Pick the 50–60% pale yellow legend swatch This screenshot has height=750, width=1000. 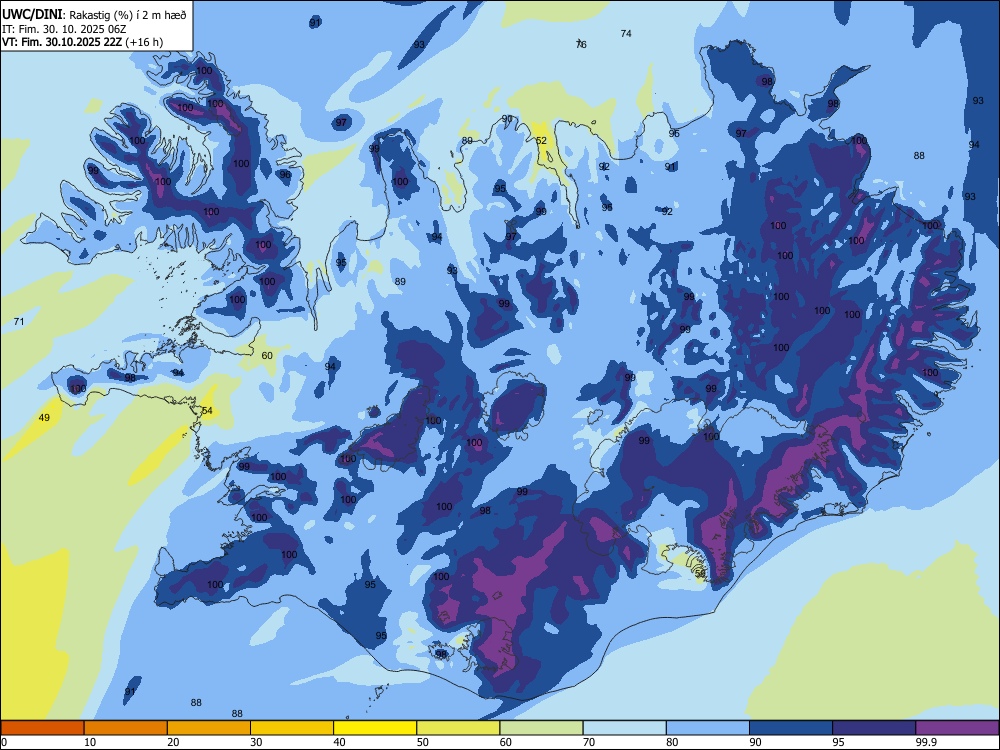(458, 728)
